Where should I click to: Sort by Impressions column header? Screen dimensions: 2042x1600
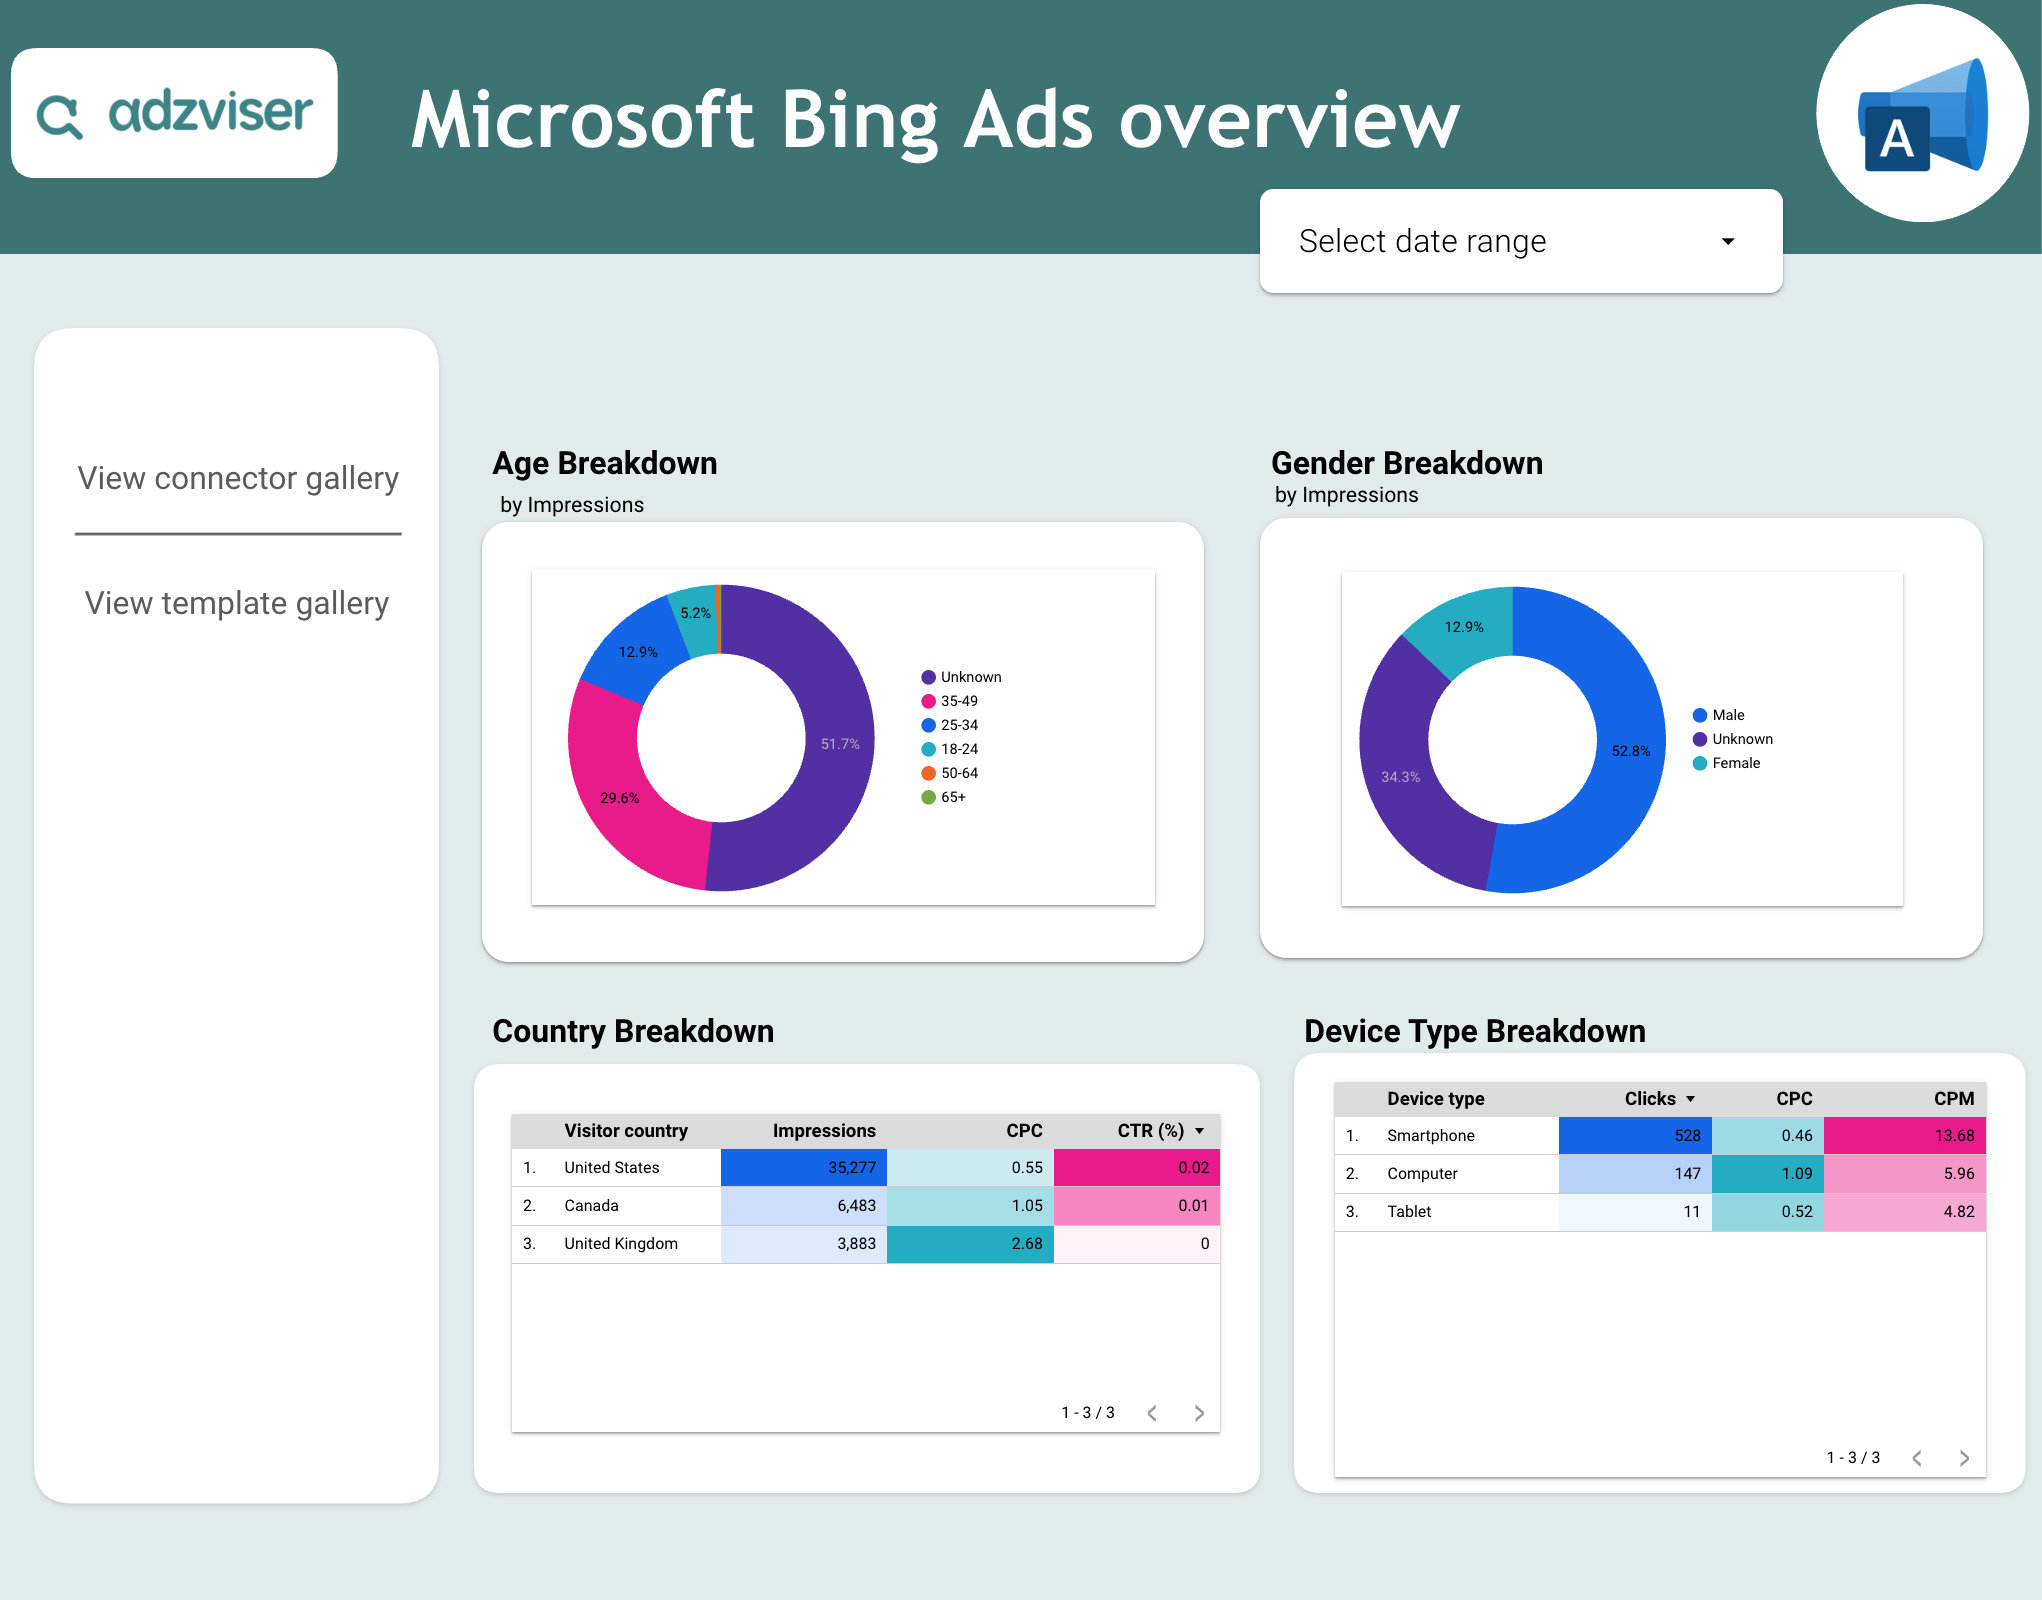(x=824, y=1131)
